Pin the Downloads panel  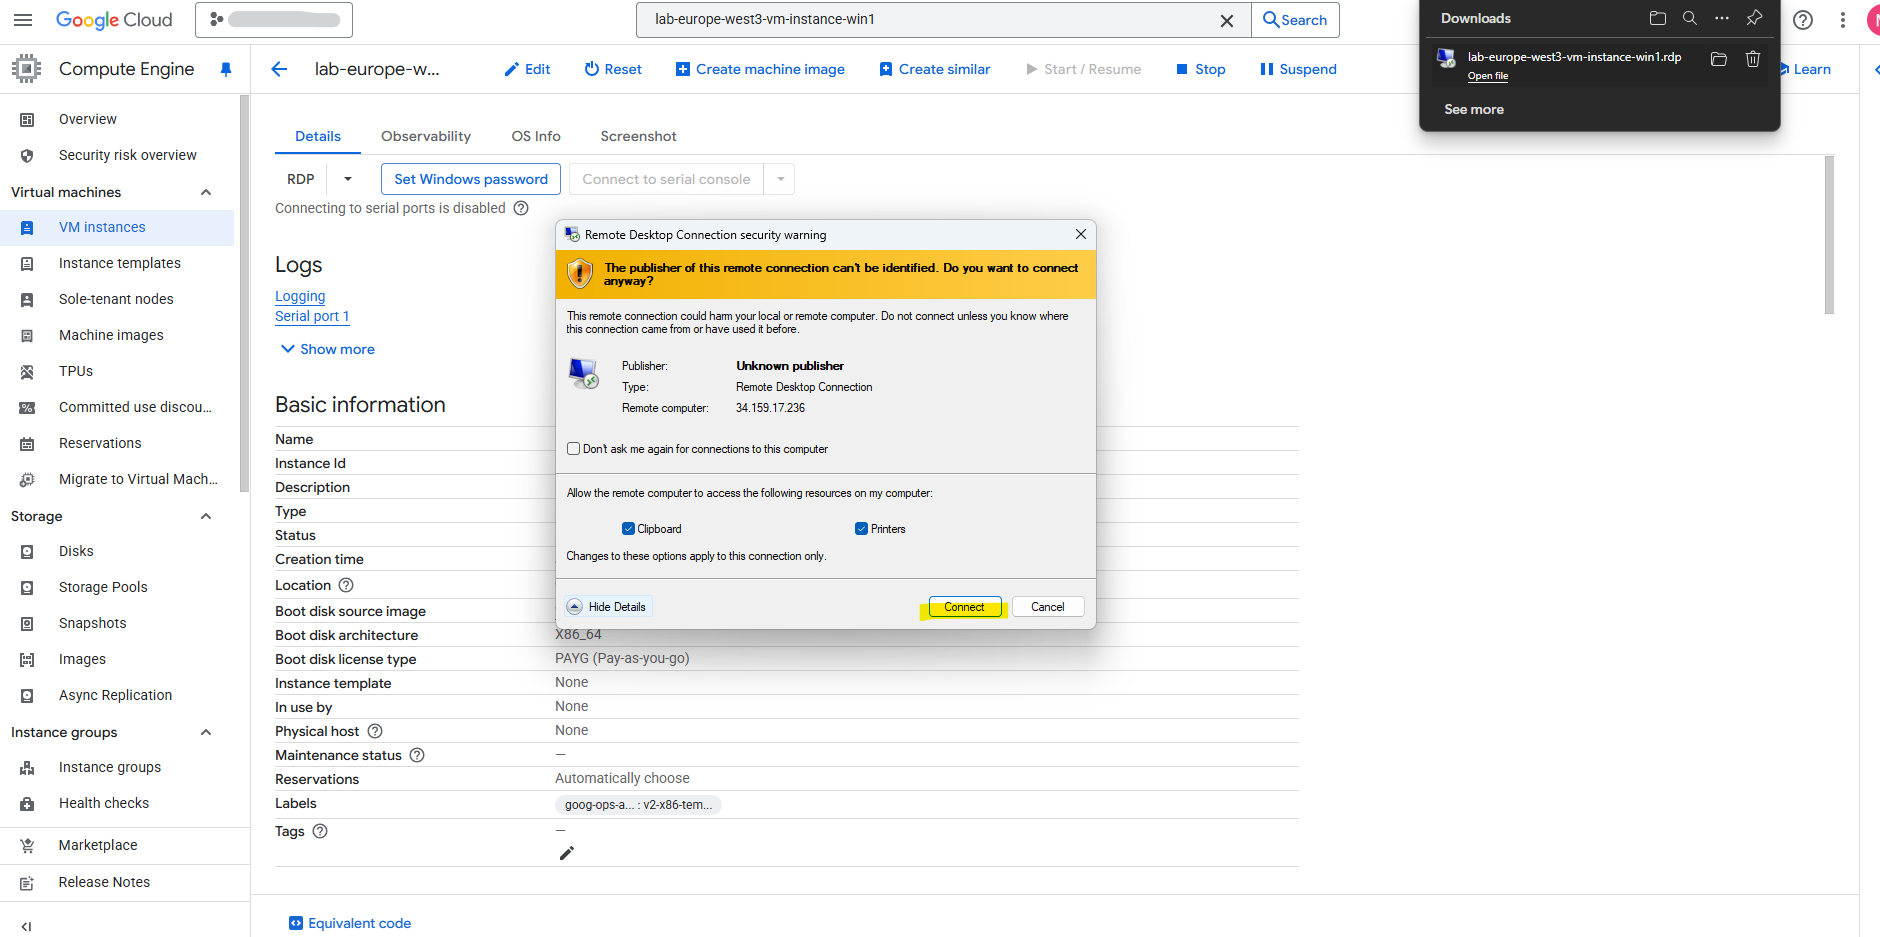(1754, 18)
